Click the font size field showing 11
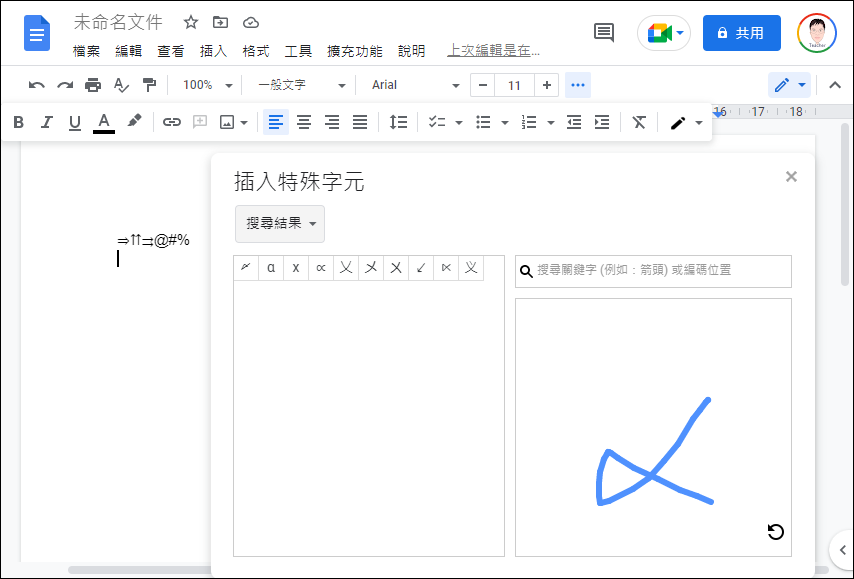 coord(514,85)
